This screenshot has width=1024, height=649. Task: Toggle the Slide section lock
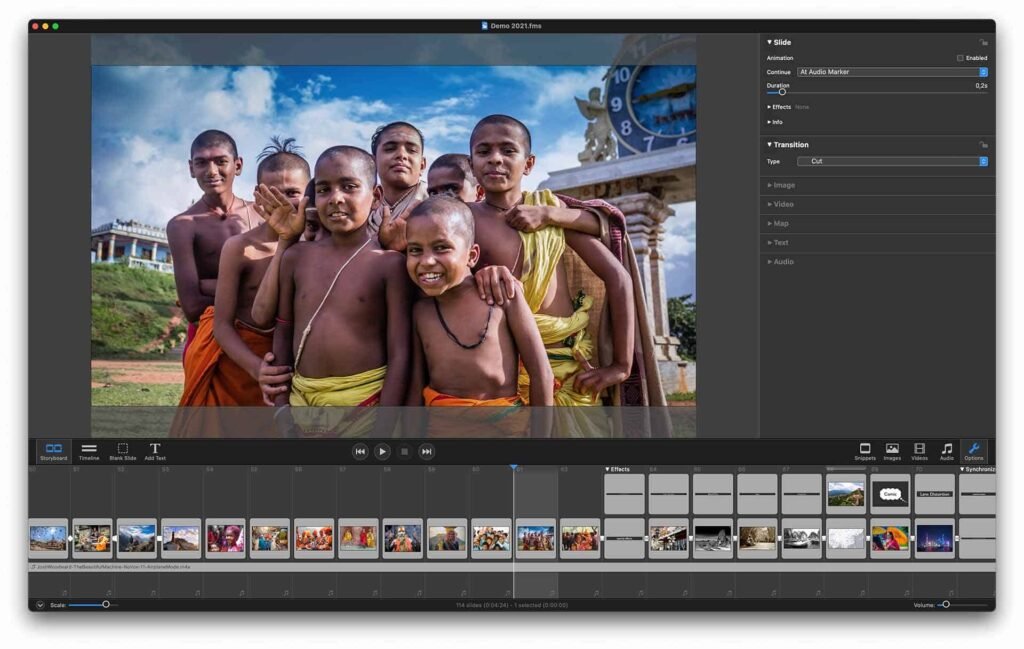click(982, 42)
